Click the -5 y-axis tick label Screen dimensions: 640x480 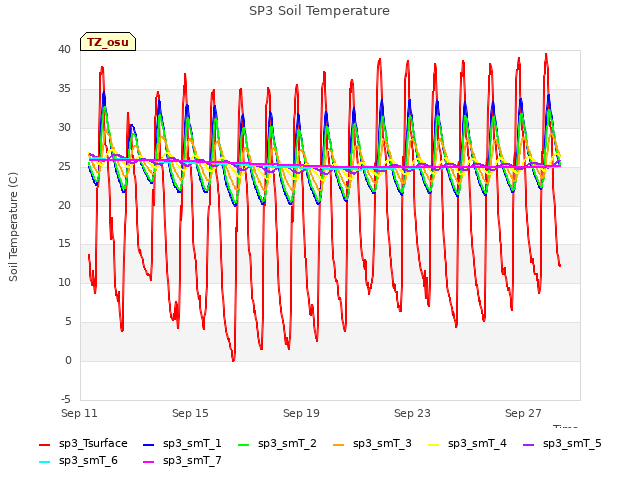pyautogui.click(x=66, y=399)
